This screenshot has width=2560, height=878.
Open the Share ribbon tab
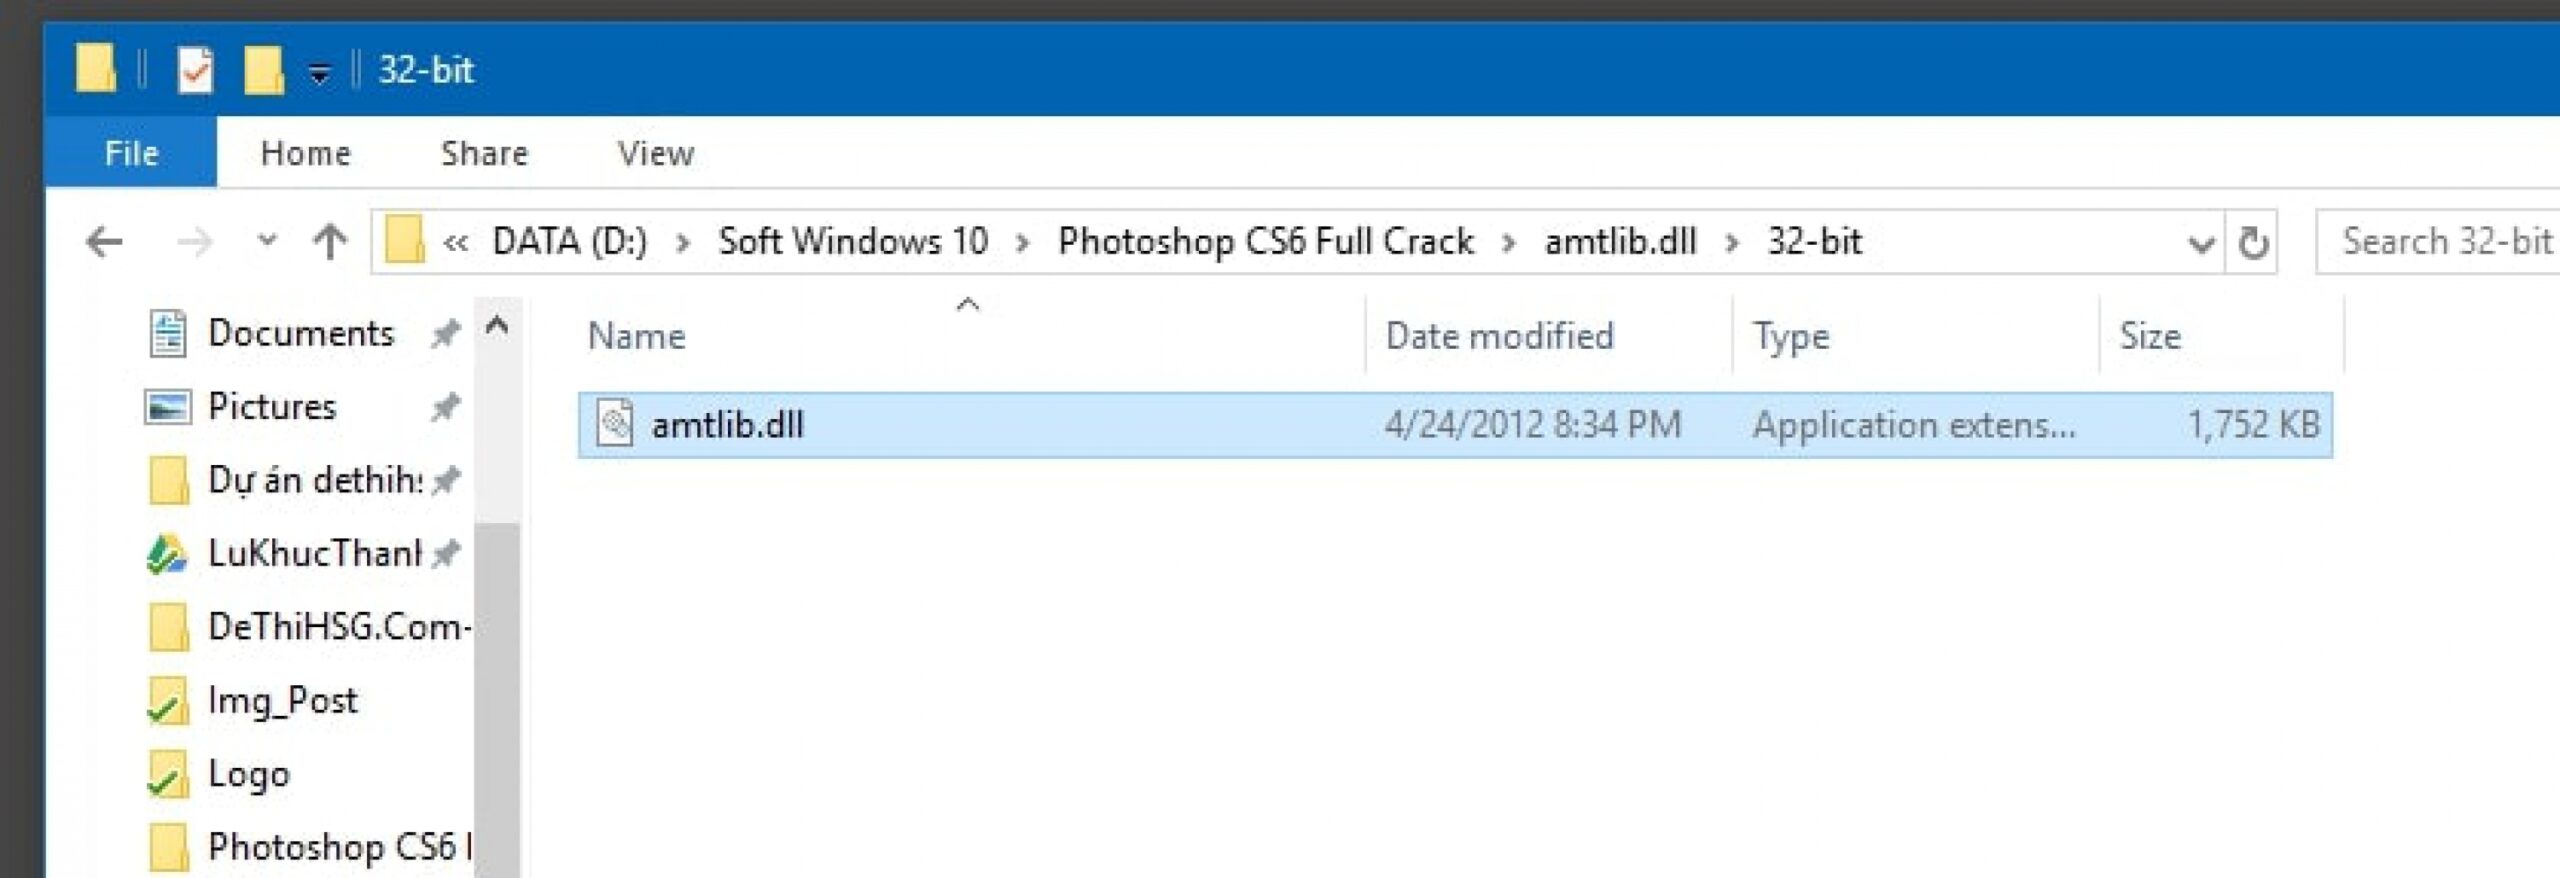(x=484, y=153)
